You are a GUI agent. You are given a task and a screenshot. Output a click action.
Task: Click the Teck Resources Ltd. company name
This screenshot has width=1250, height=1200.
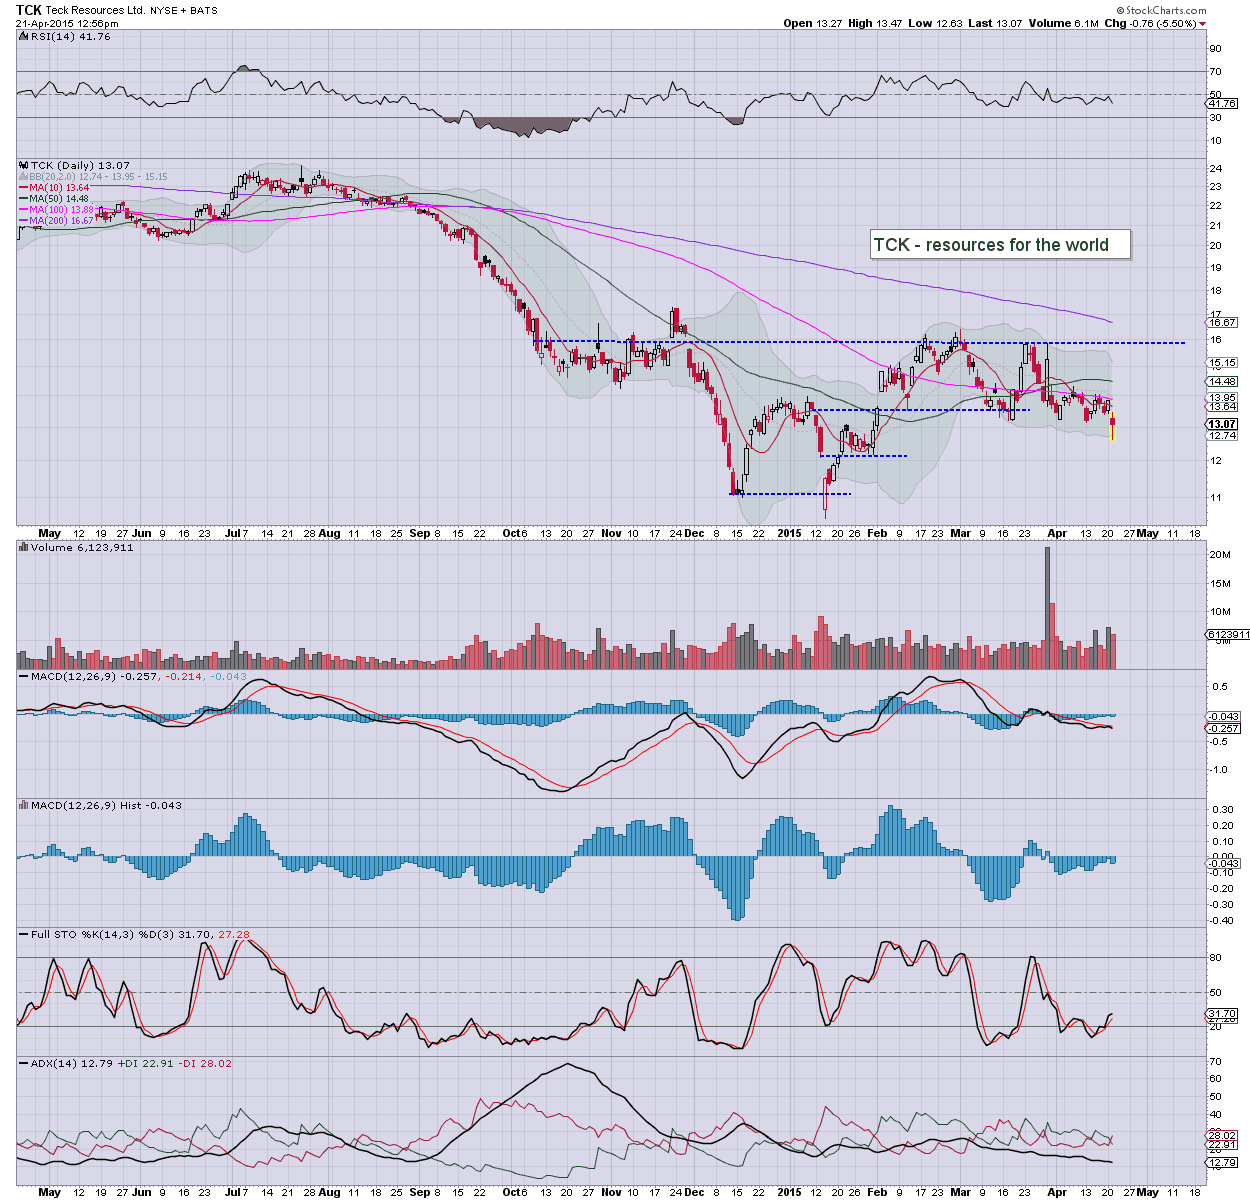pyautogui.click(x=95, y=10)
